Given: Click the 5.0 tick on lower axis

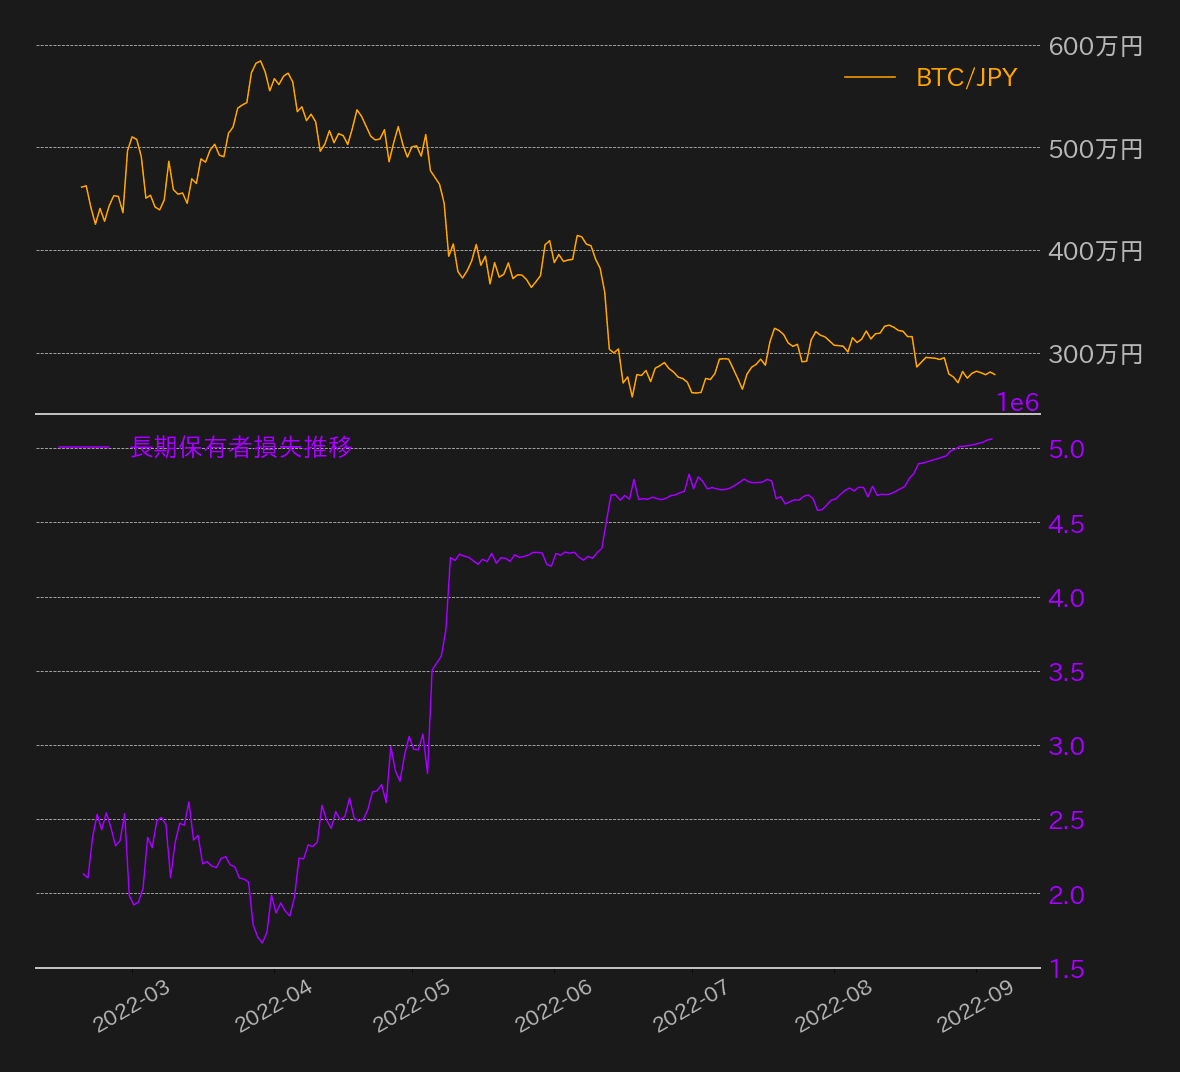Looking at the screenshot, I should 1066,449.
